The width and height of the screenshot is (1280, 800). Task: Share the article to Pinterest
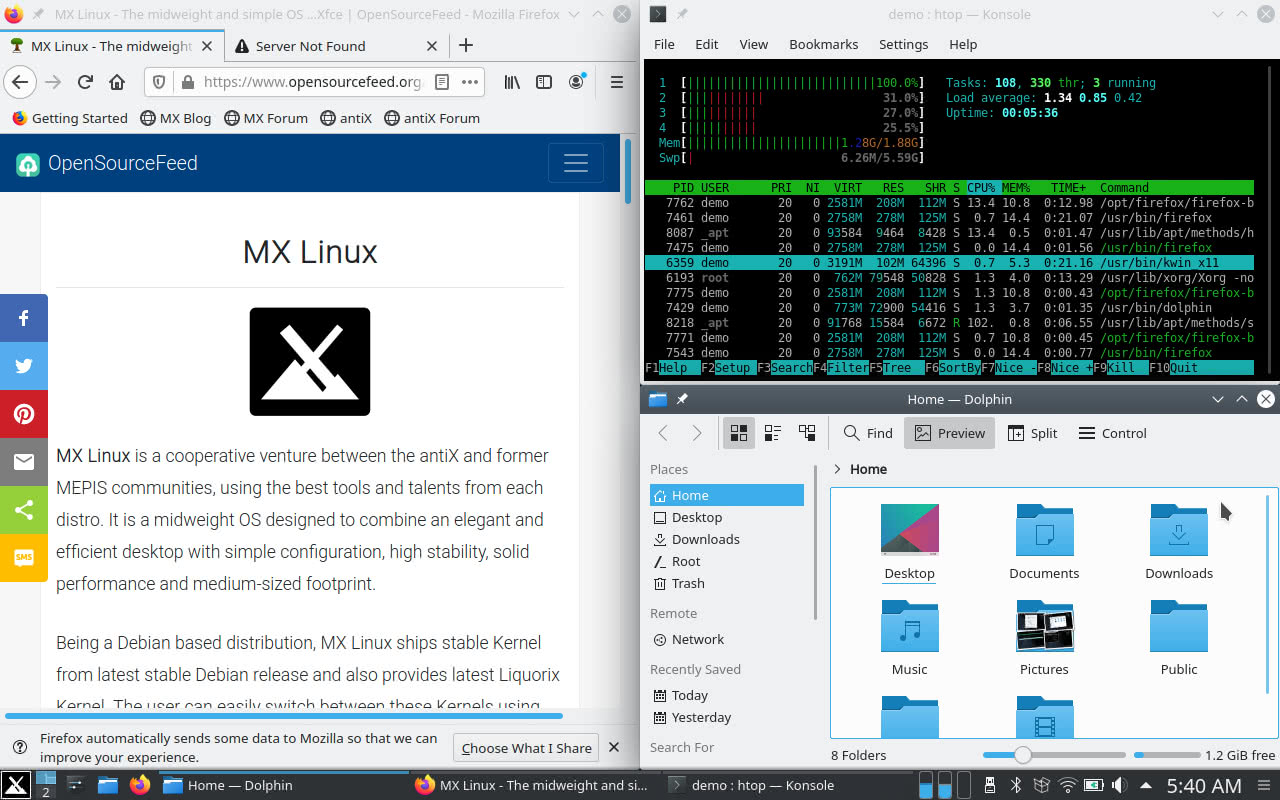click(x=23, y=414)
